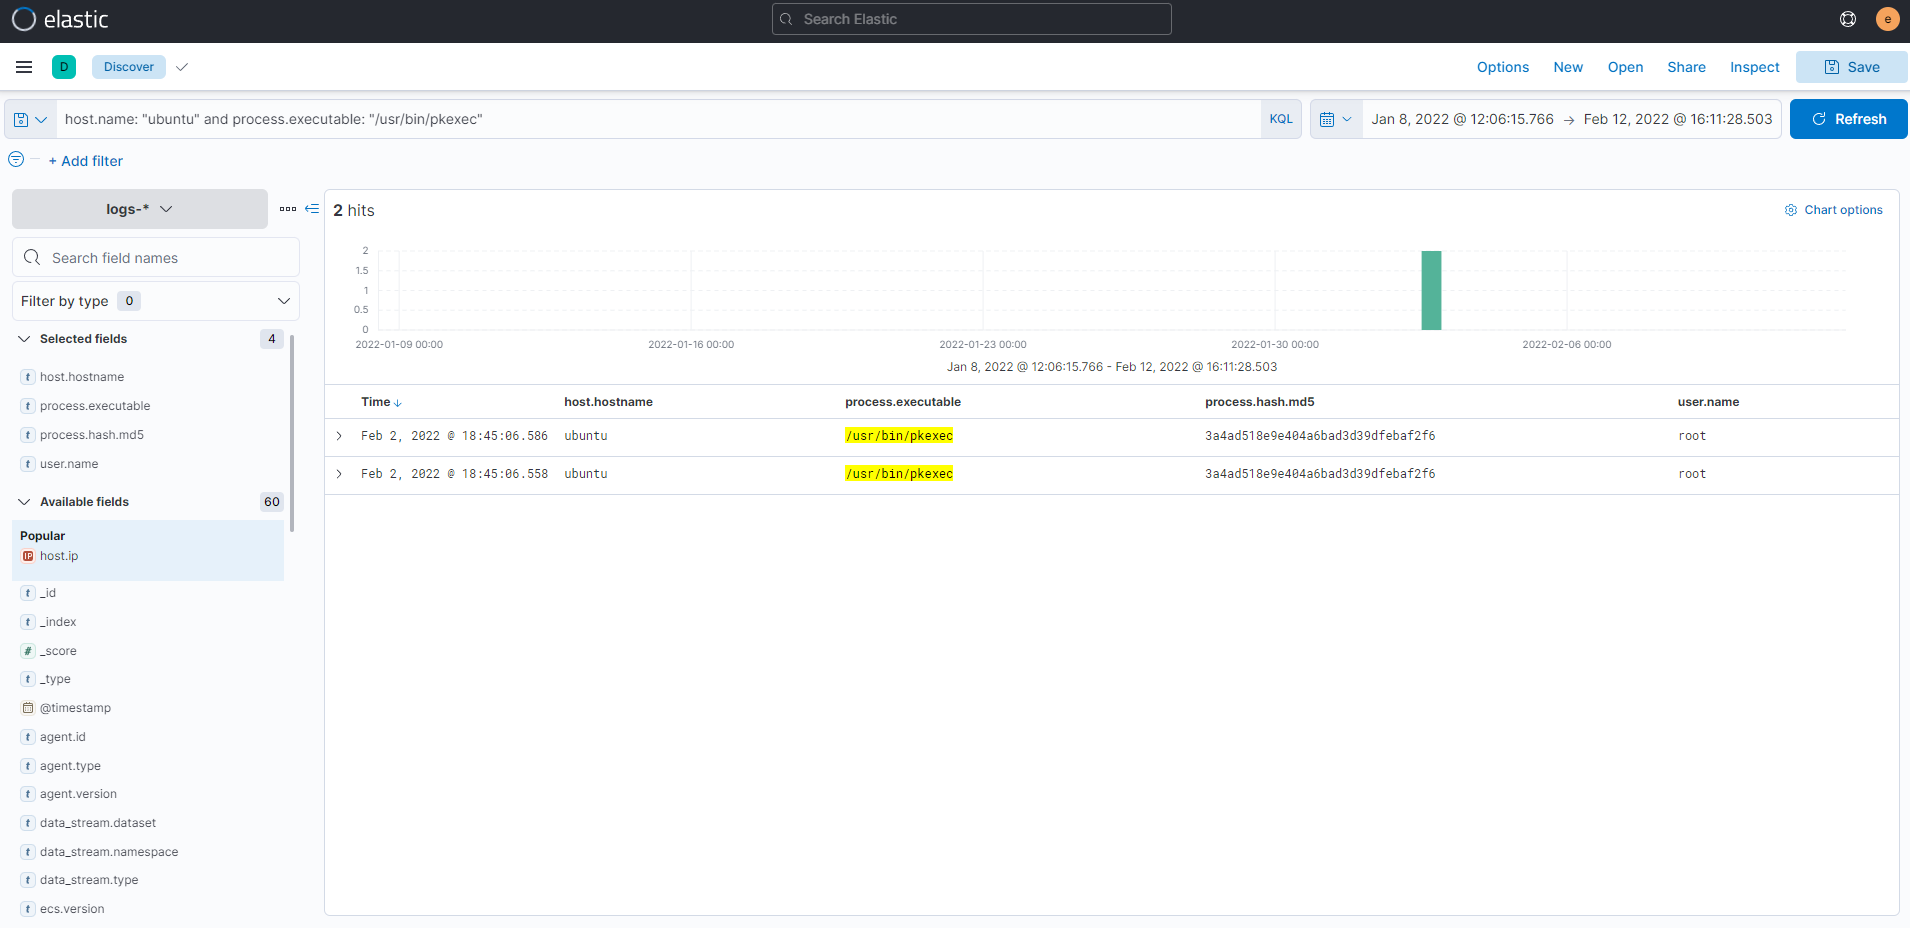Open the hamburger navigation menu
1910x928 pixels.
24,67
